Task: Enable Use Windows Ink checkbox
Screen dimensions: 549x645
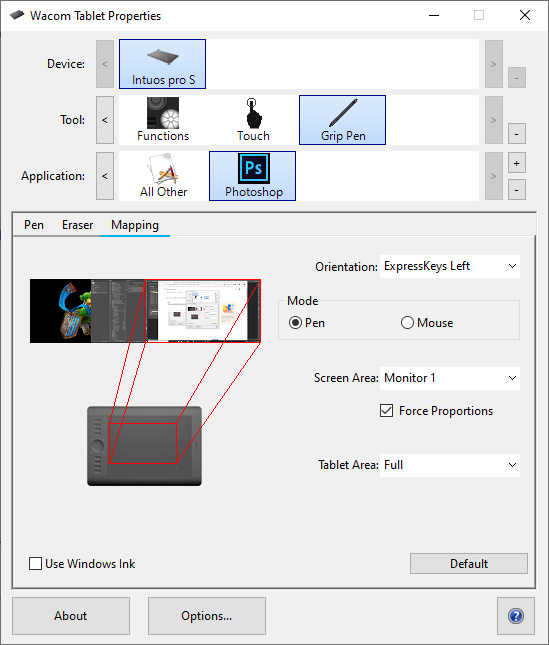Action: click(35, 564)
